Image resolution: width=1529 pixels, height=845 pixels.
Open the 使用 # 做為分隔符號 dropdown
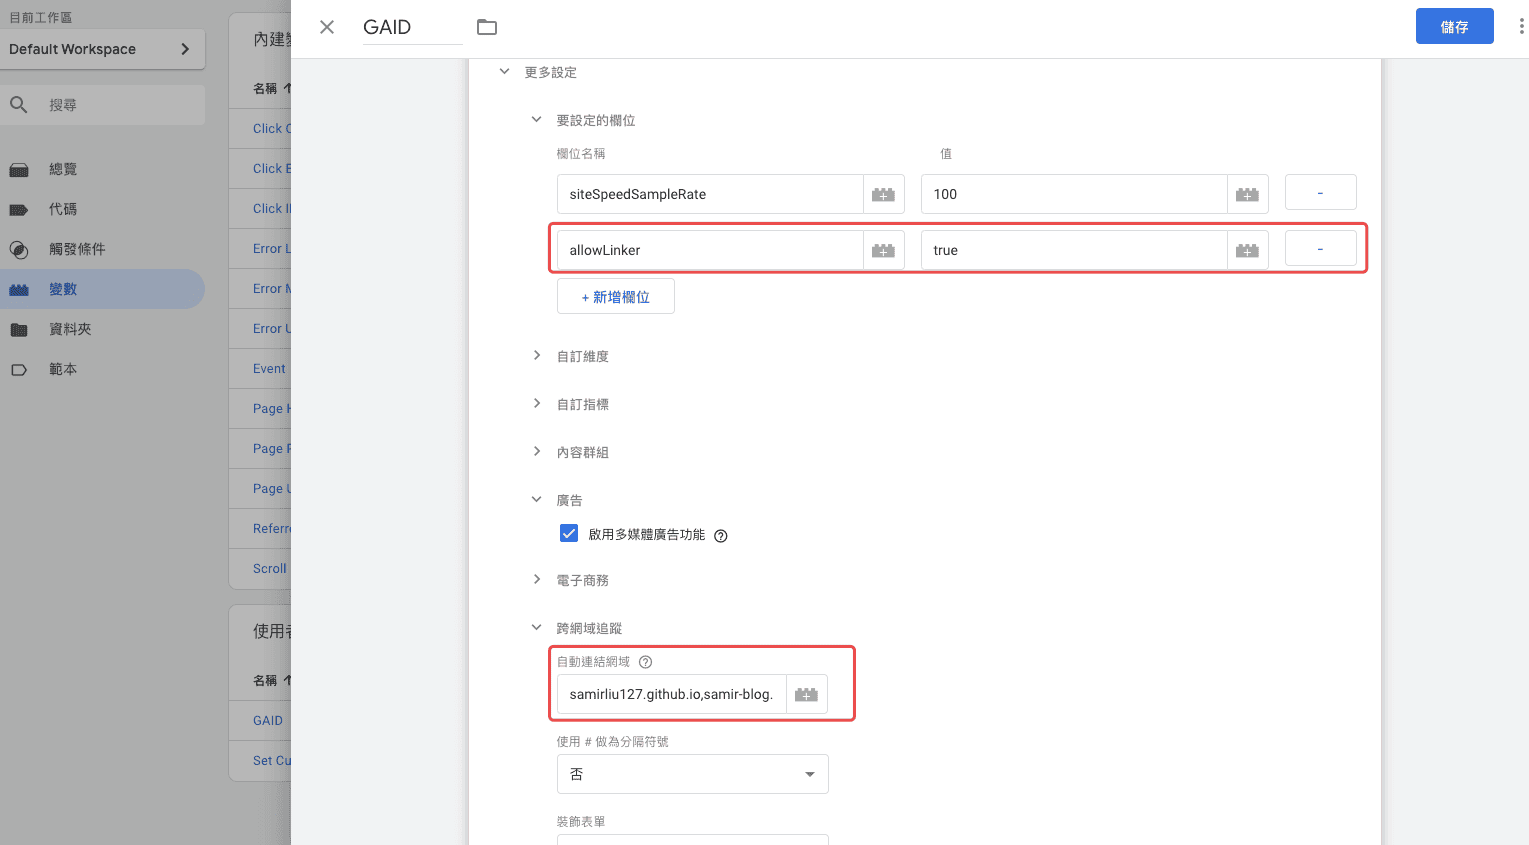(692, 774)
